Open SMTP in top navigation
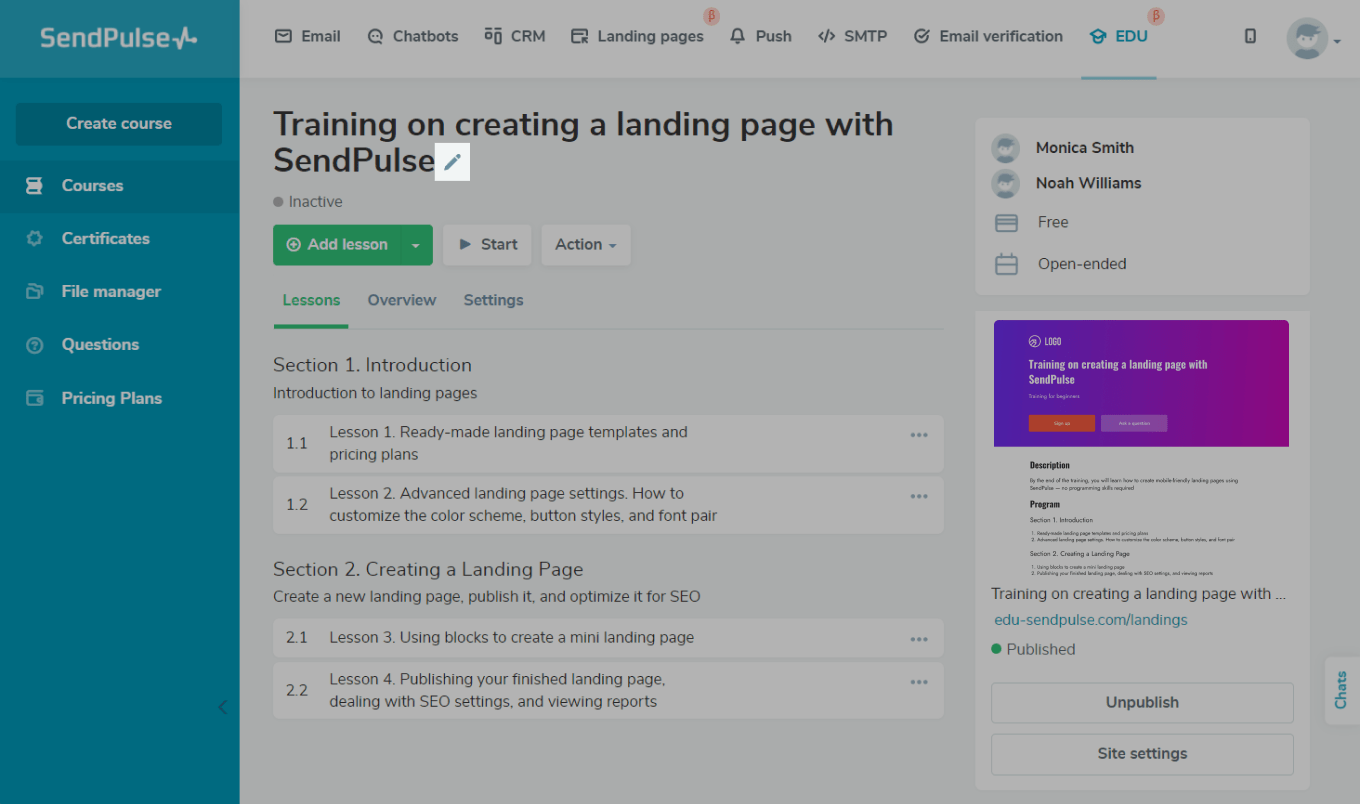1360x804 pixels. pos(853,36)
